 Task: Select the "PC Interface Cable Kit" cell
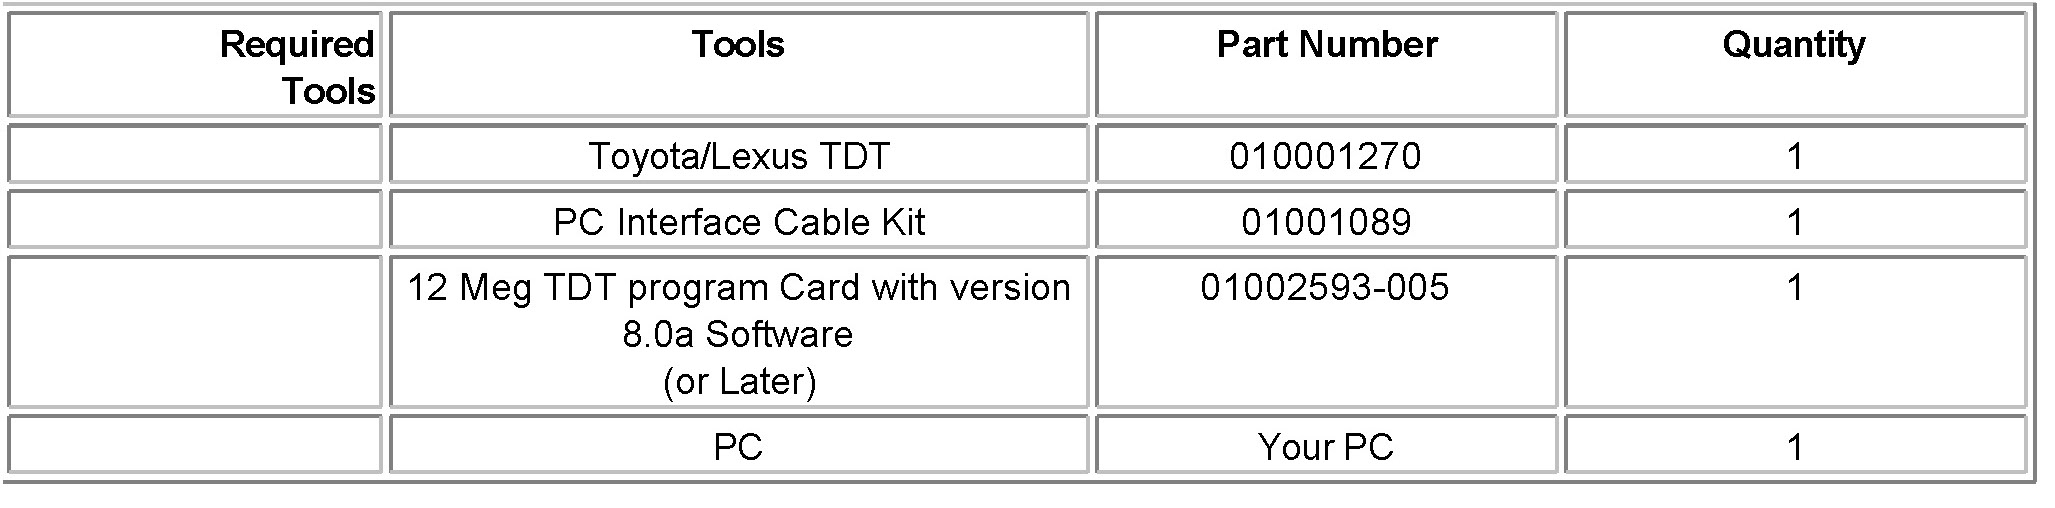(738, 222)
